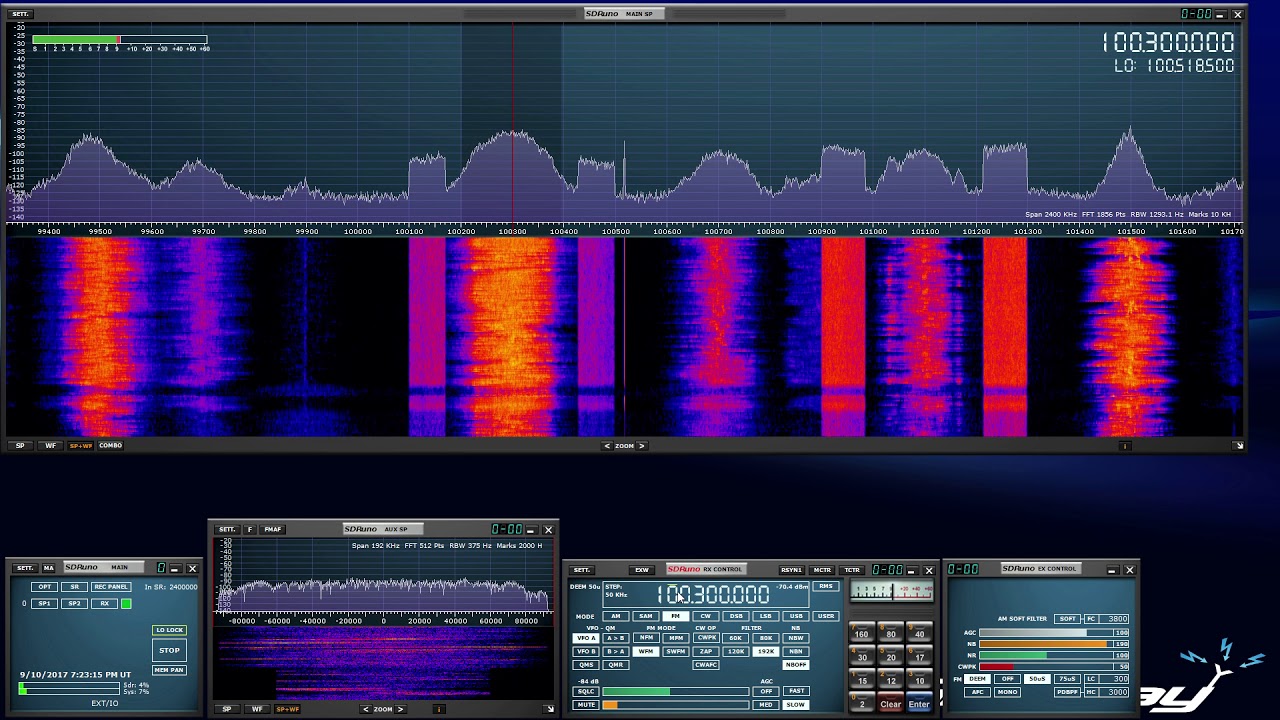
Task: Open SETT. settings in the RX Control panel
Action: 581,570
